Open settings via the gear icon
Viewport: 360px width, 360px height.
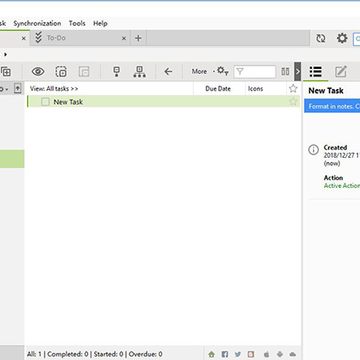click(x=342, y=38)
